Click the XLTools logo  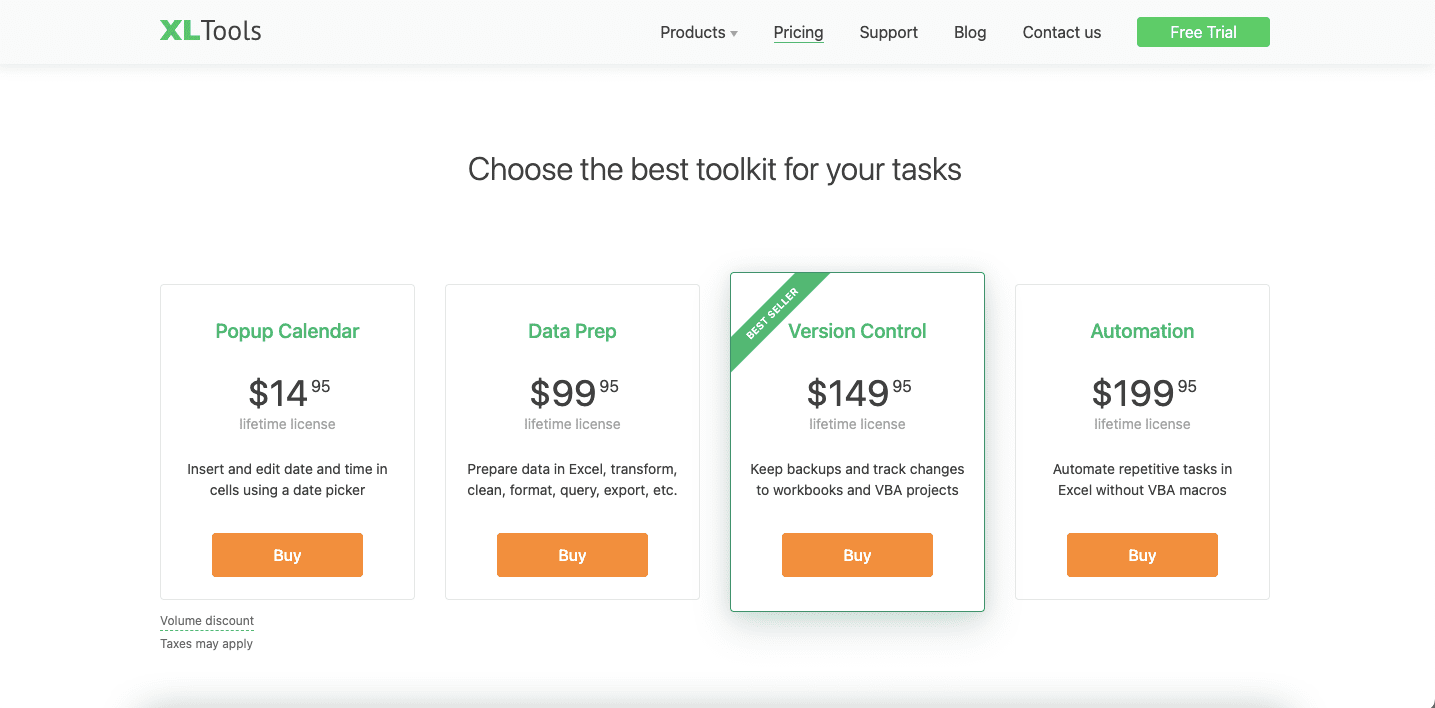pos(211,31)
